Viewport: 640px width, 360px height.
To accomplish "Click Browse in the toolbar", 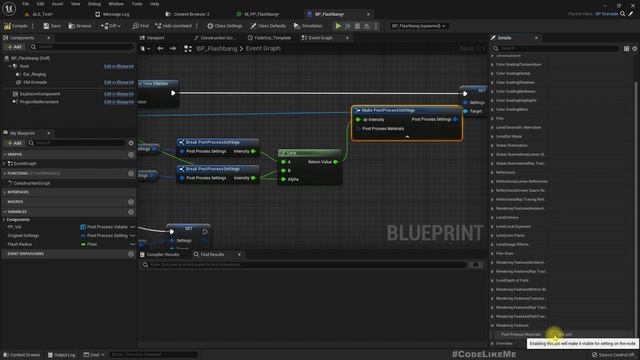I will coord(80,26).
